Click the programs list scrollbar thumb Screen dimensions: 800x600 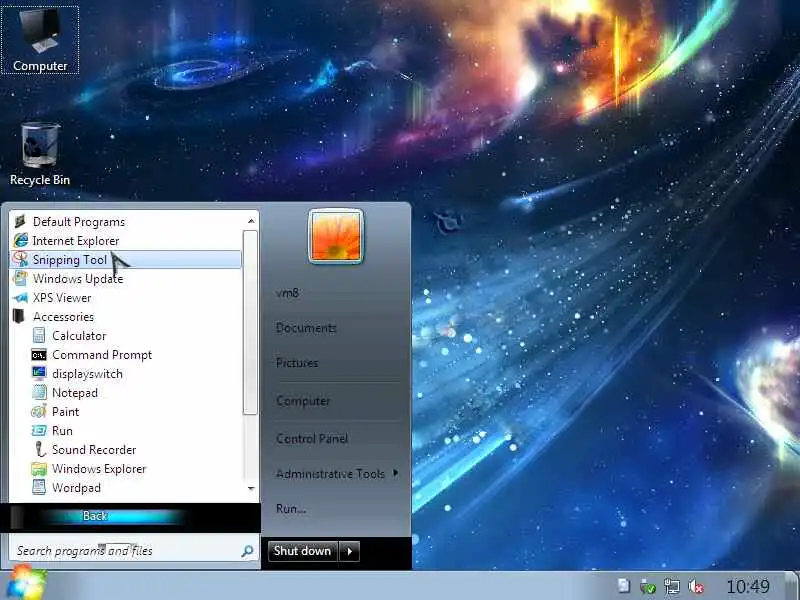tap(250, 322)
